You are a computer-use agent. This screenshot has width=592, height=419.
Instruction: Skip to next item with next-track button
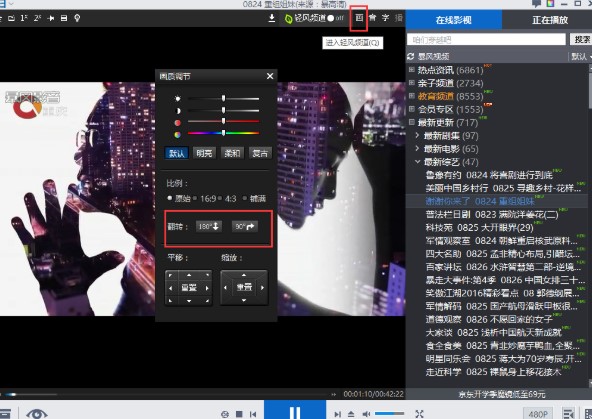(x=338, y=414)
